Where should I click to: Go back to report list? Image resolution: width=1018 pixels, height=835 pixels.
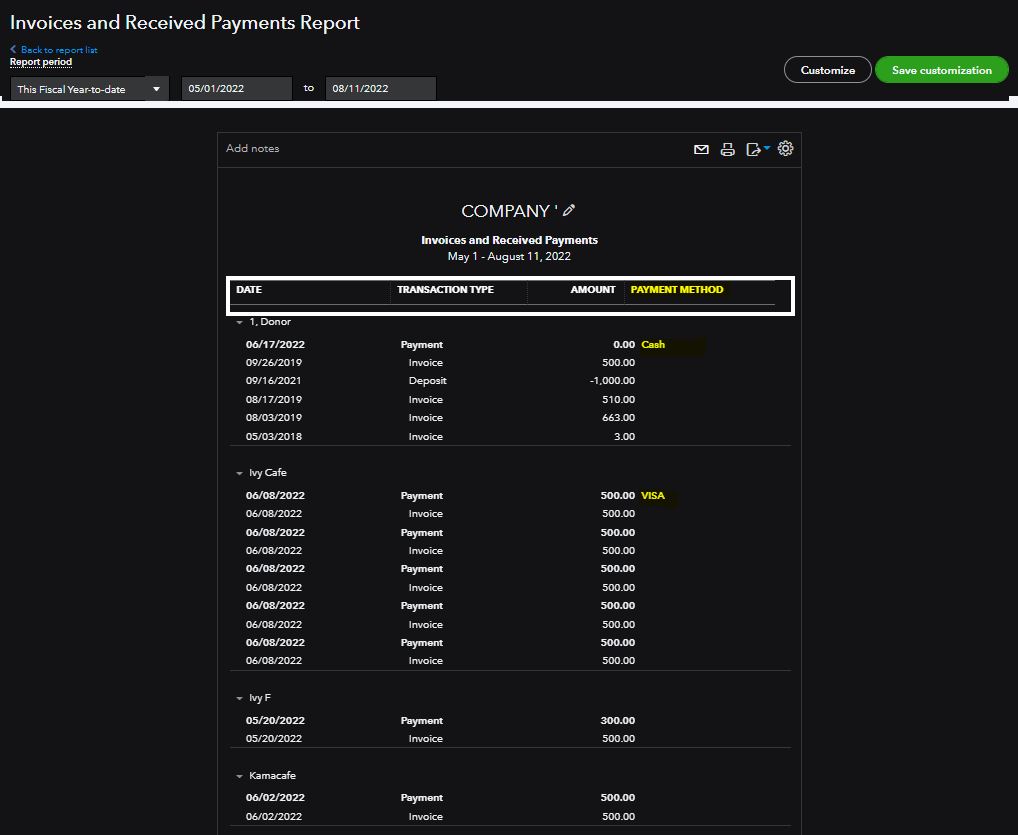[55, 49]
